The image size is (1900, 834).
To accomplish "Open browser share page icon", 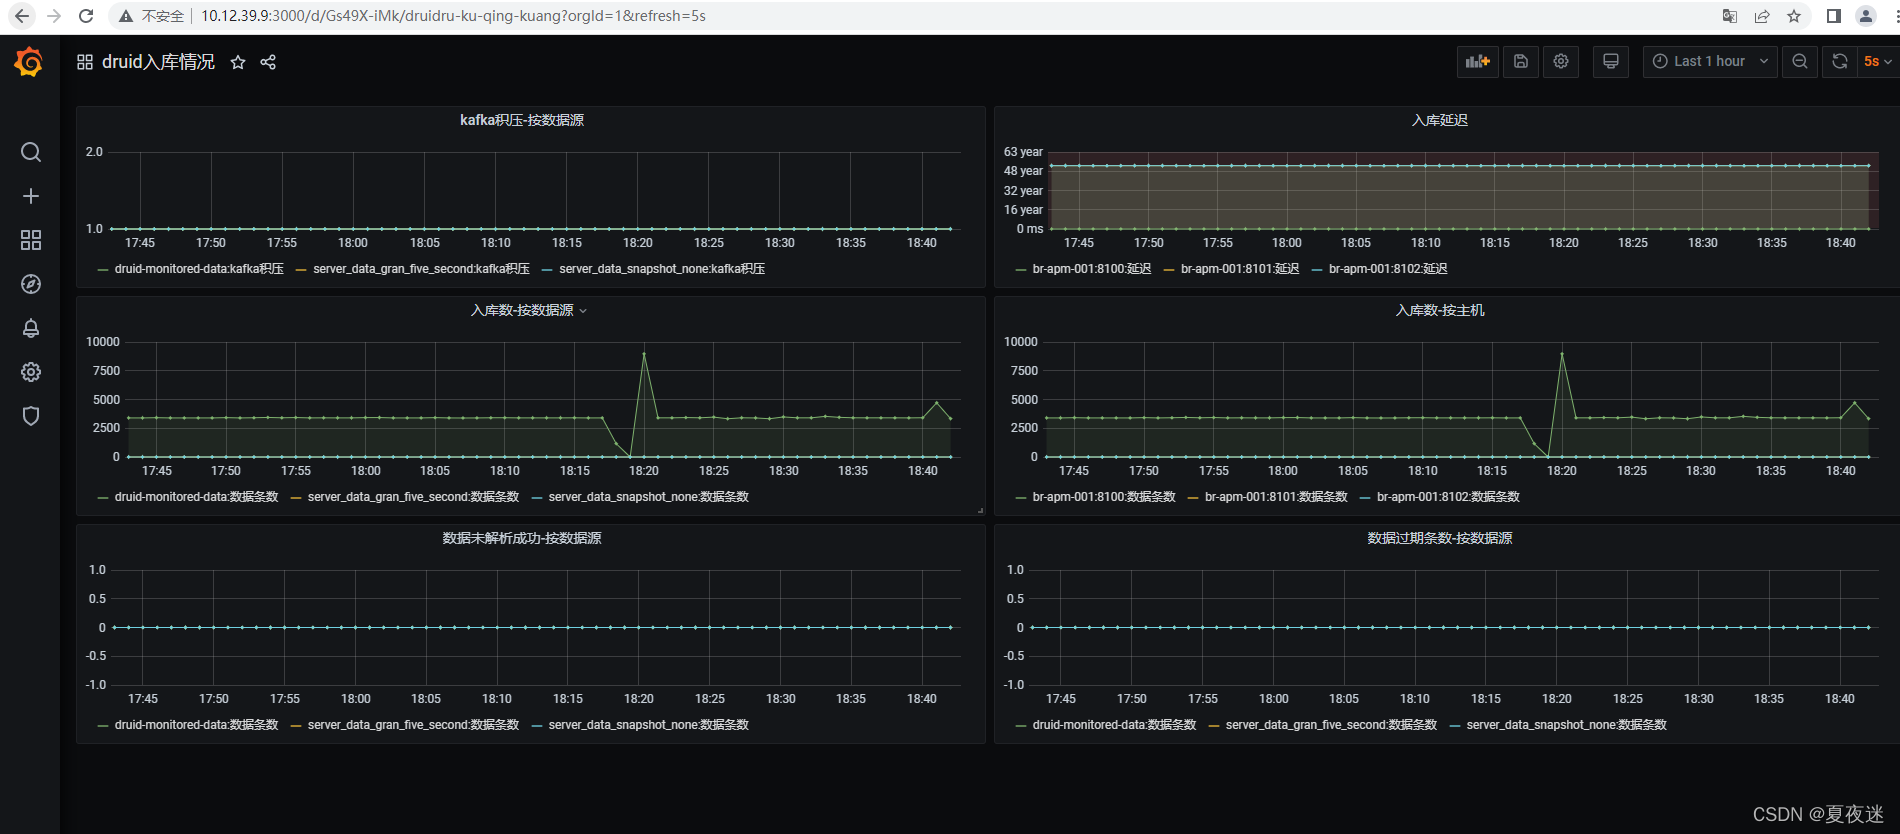I will coord(1762,16).
